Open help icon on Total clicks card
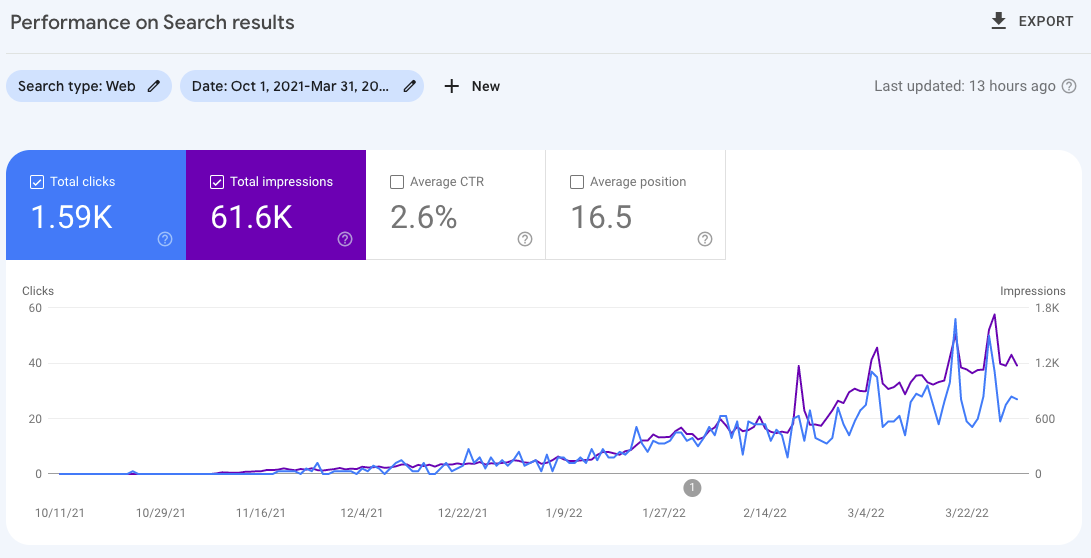The image size is (1091, 558). point(165,239)
